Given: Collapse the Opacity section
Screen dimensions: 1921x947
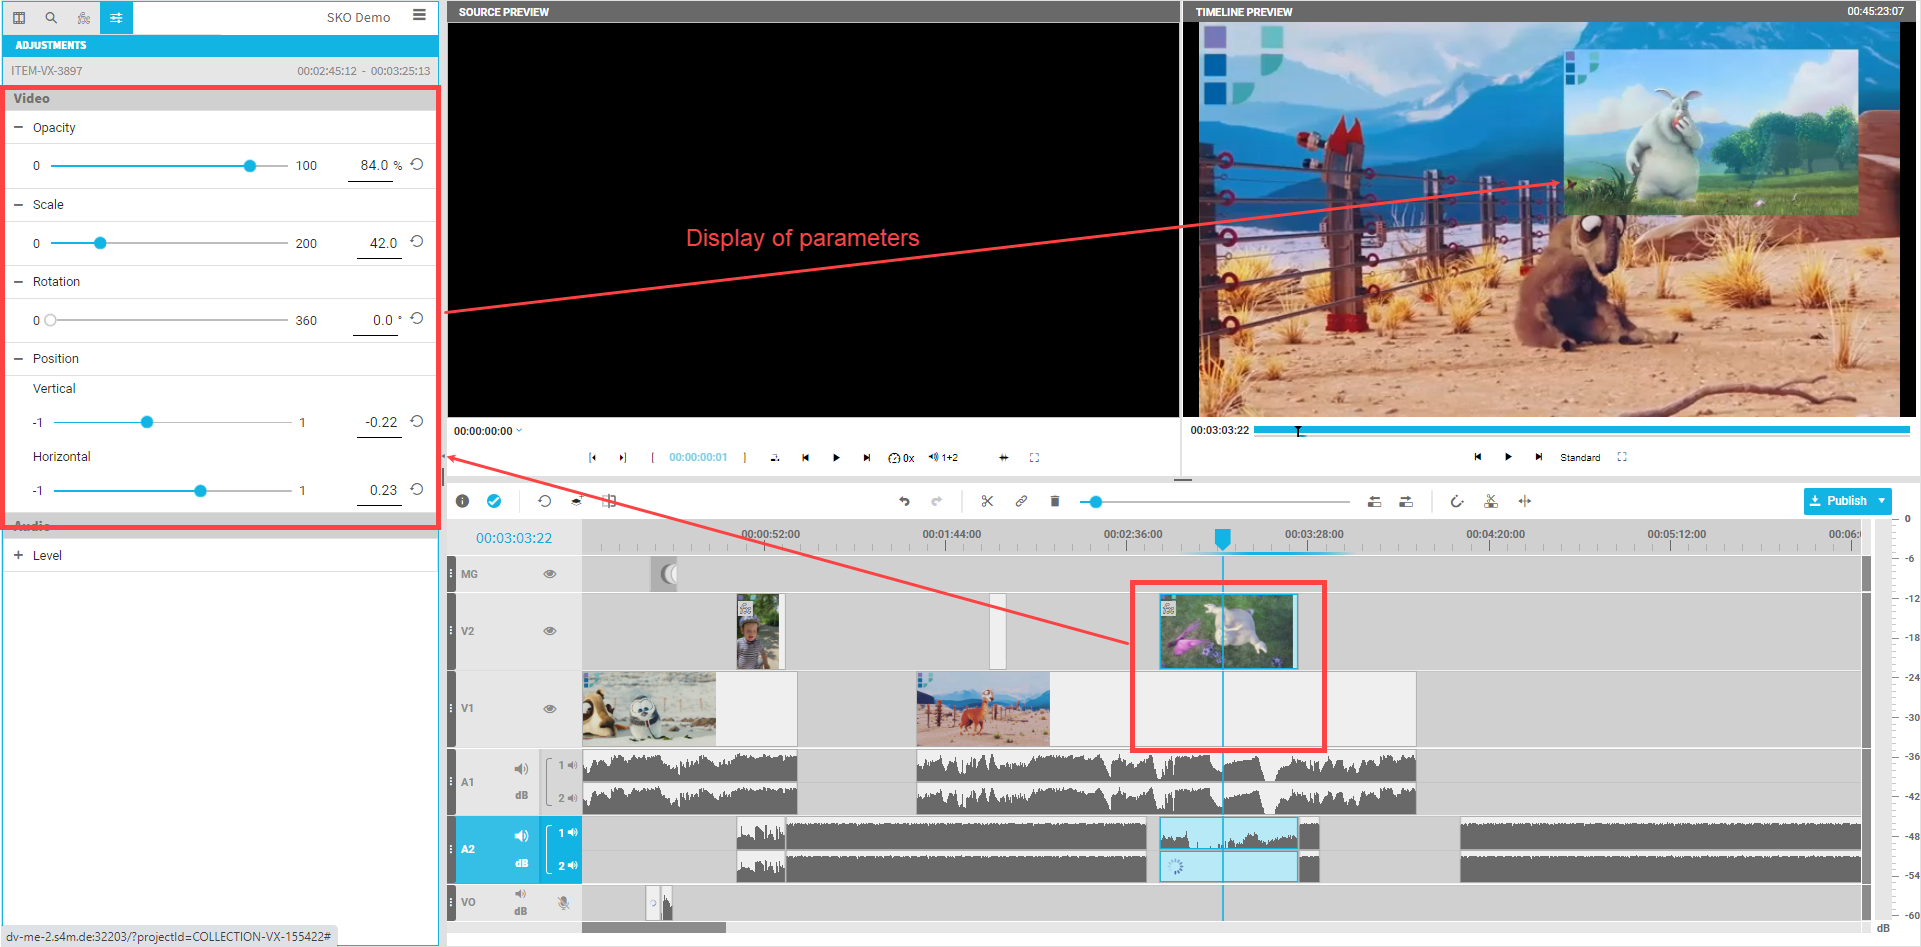Looking at the screenshot, I should [x=18, y=128].
